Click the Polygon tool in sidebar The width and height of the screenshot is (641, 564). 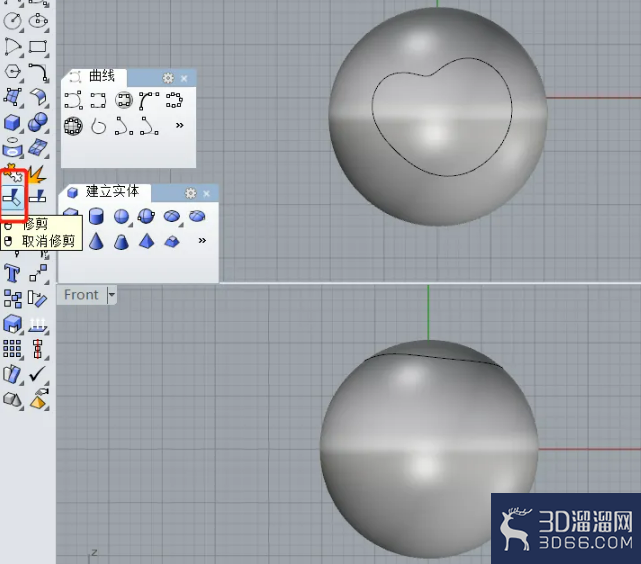(12, 72)
